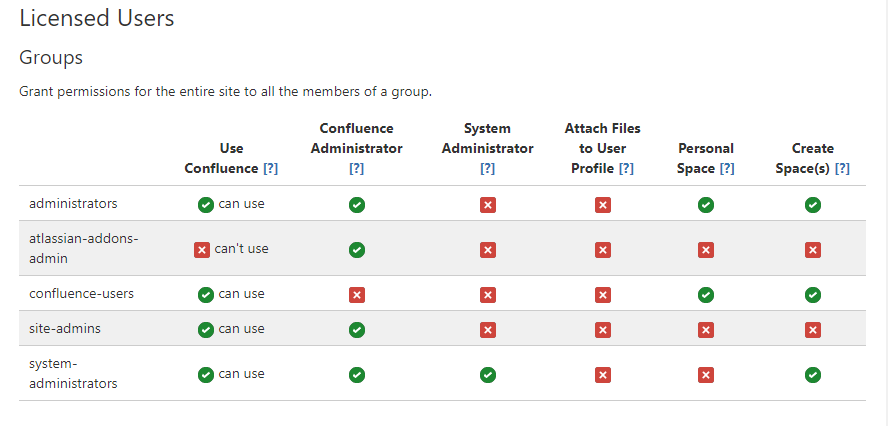Click system-administrators Use Confluence green check

tap(206, 375)
